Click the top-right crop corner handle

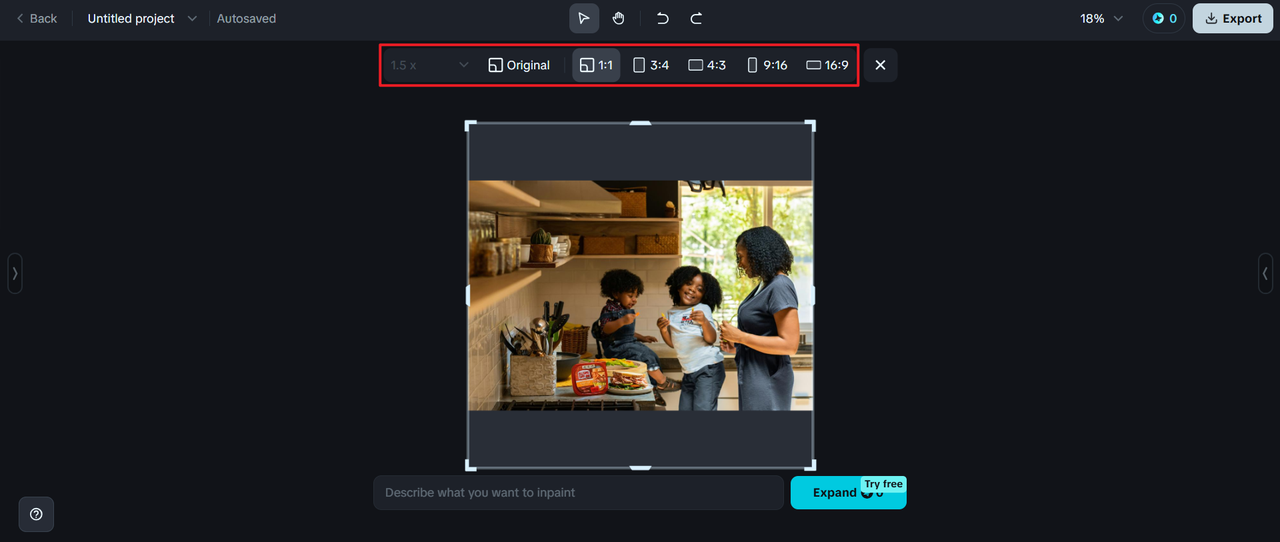coord(810,125)
